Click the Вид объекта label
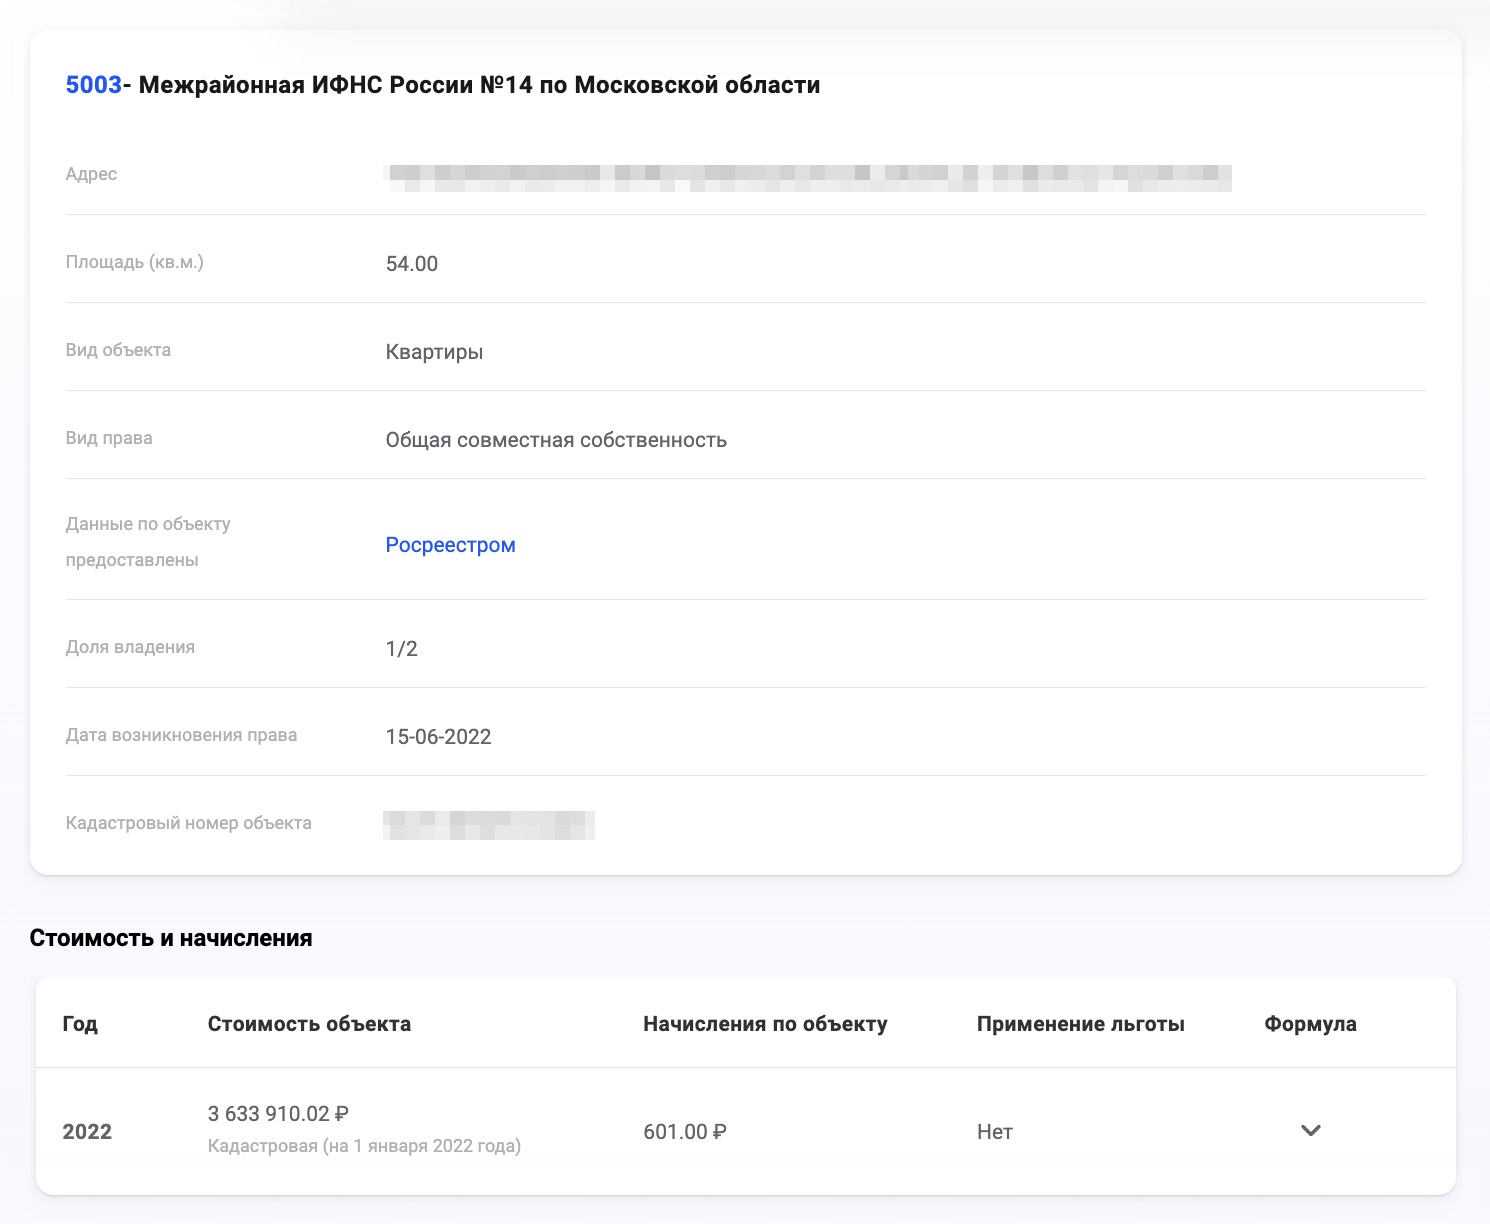The image size is (1490, 1224). tap(118, 350)
